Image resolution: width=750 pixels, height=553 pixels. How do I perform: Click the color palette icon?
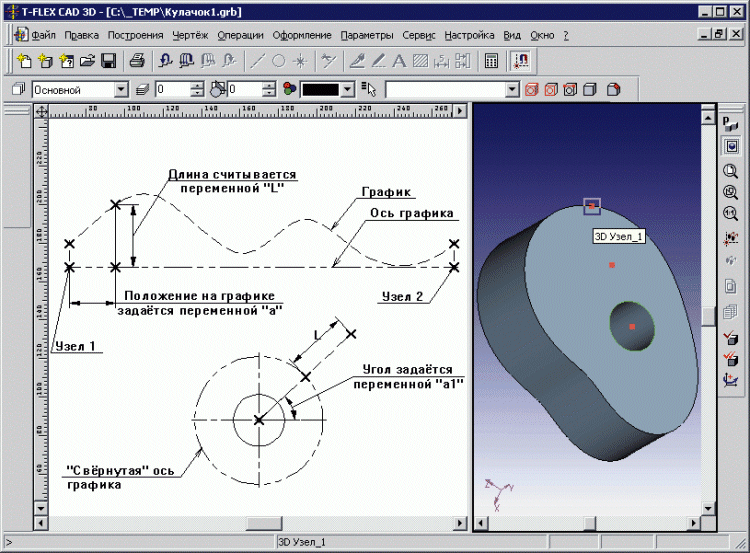(x=289, y=89)
